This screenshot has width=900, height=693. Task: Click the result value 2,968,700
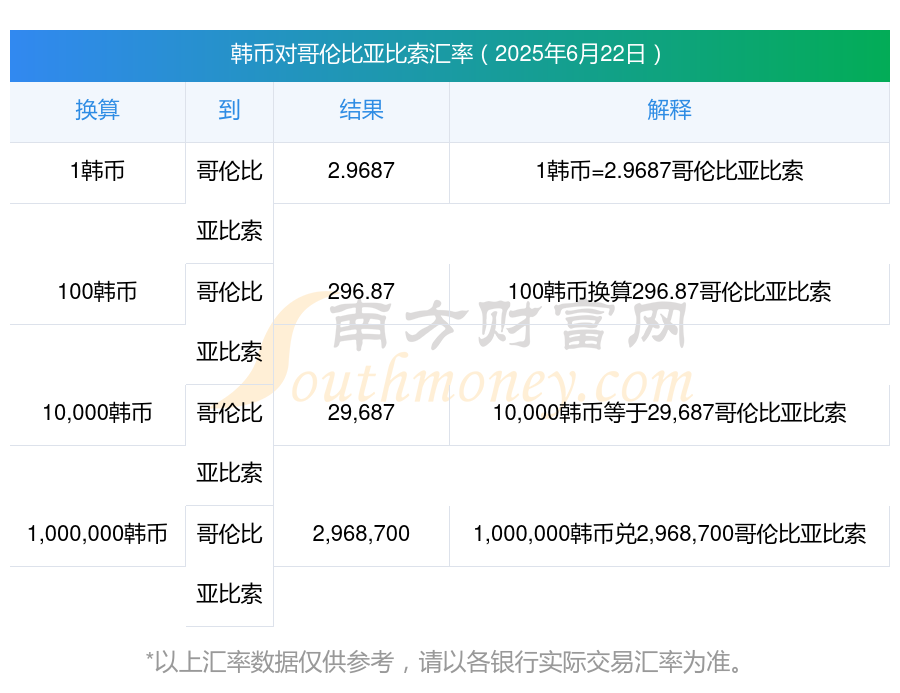pyautogui.click(x=361, y=534)
